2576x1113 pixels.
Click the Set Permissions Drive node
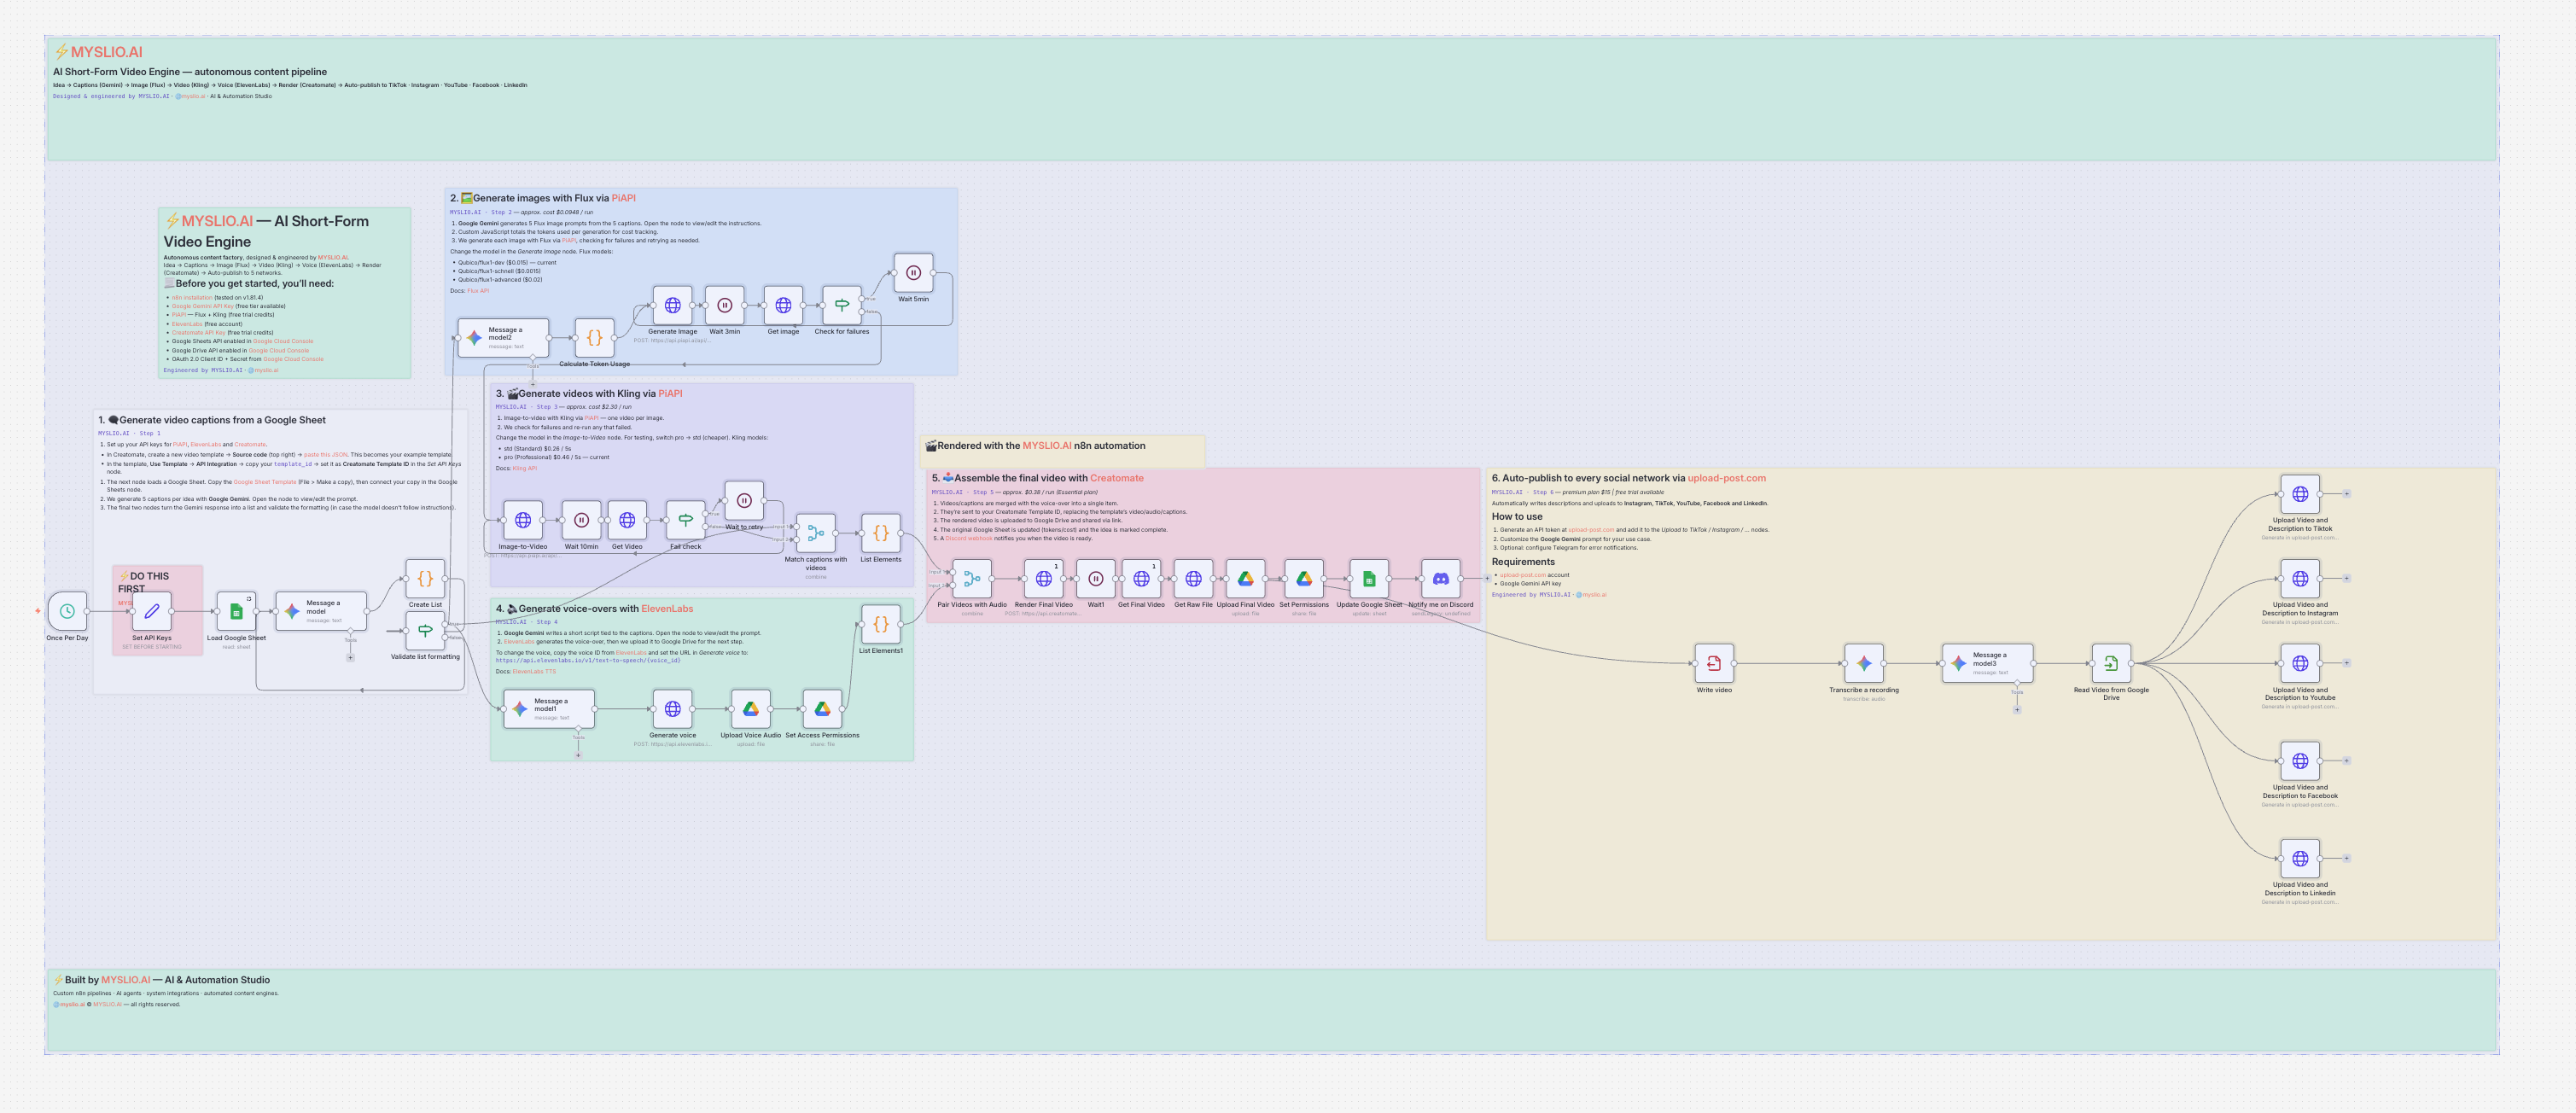click(1304, 579)
